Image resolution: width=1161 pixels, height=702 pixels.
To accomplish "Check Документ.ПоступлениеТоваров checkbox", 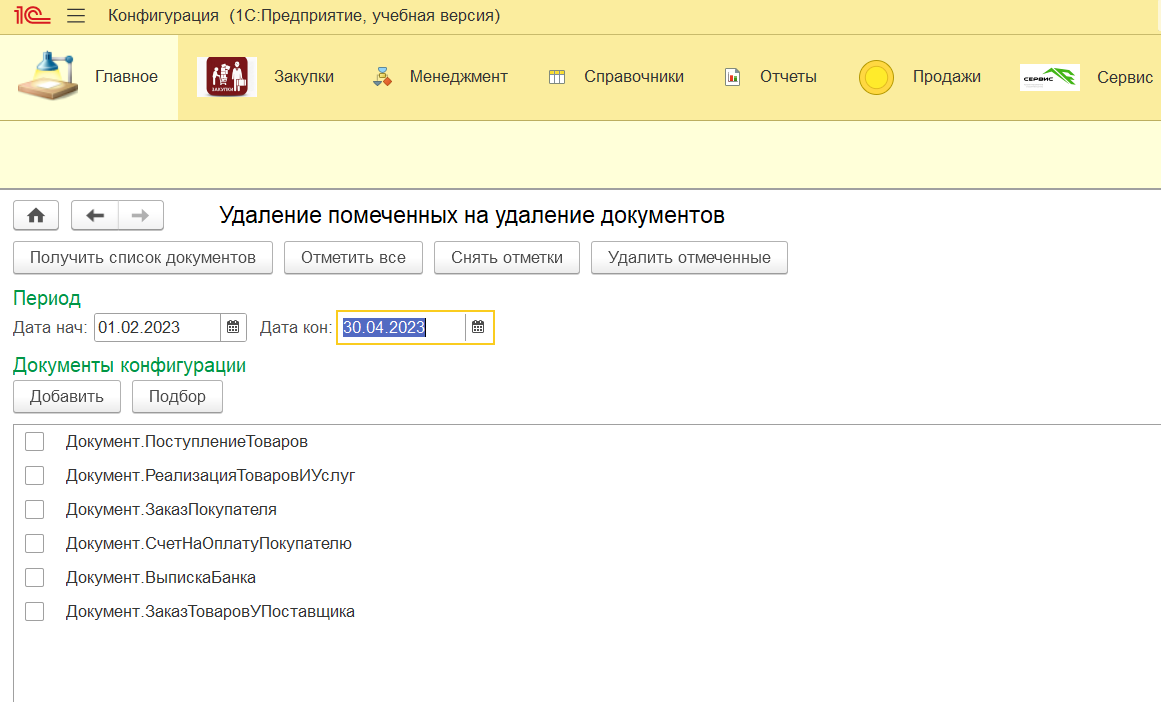I will pos(35,441).
